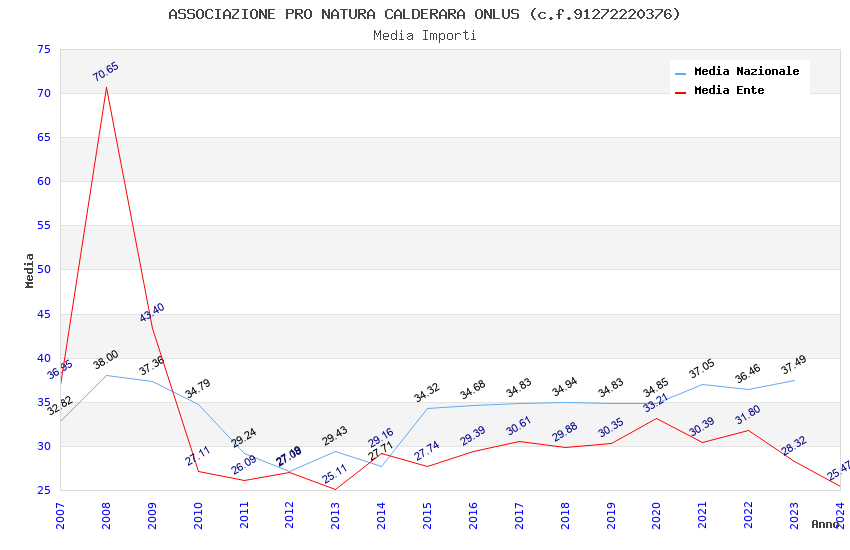This screenshot has width=850, height=550.
Task: Click the data label 34.79
Action: (198, 389)
